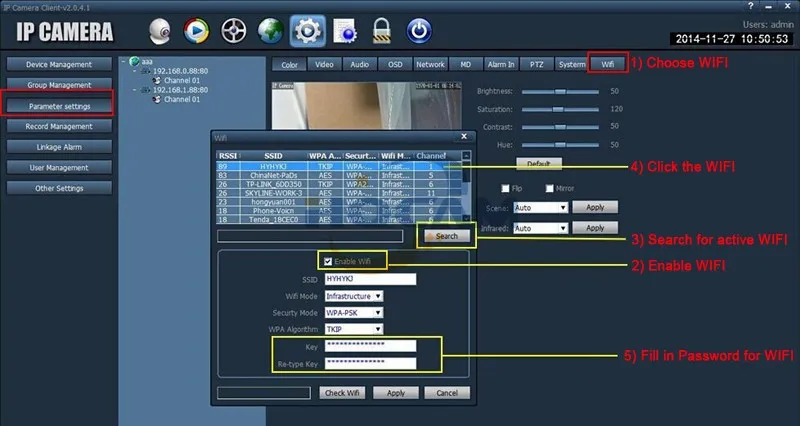Click Apply next to Infrared
The image size is (800, 426).
tap(595, 228)
